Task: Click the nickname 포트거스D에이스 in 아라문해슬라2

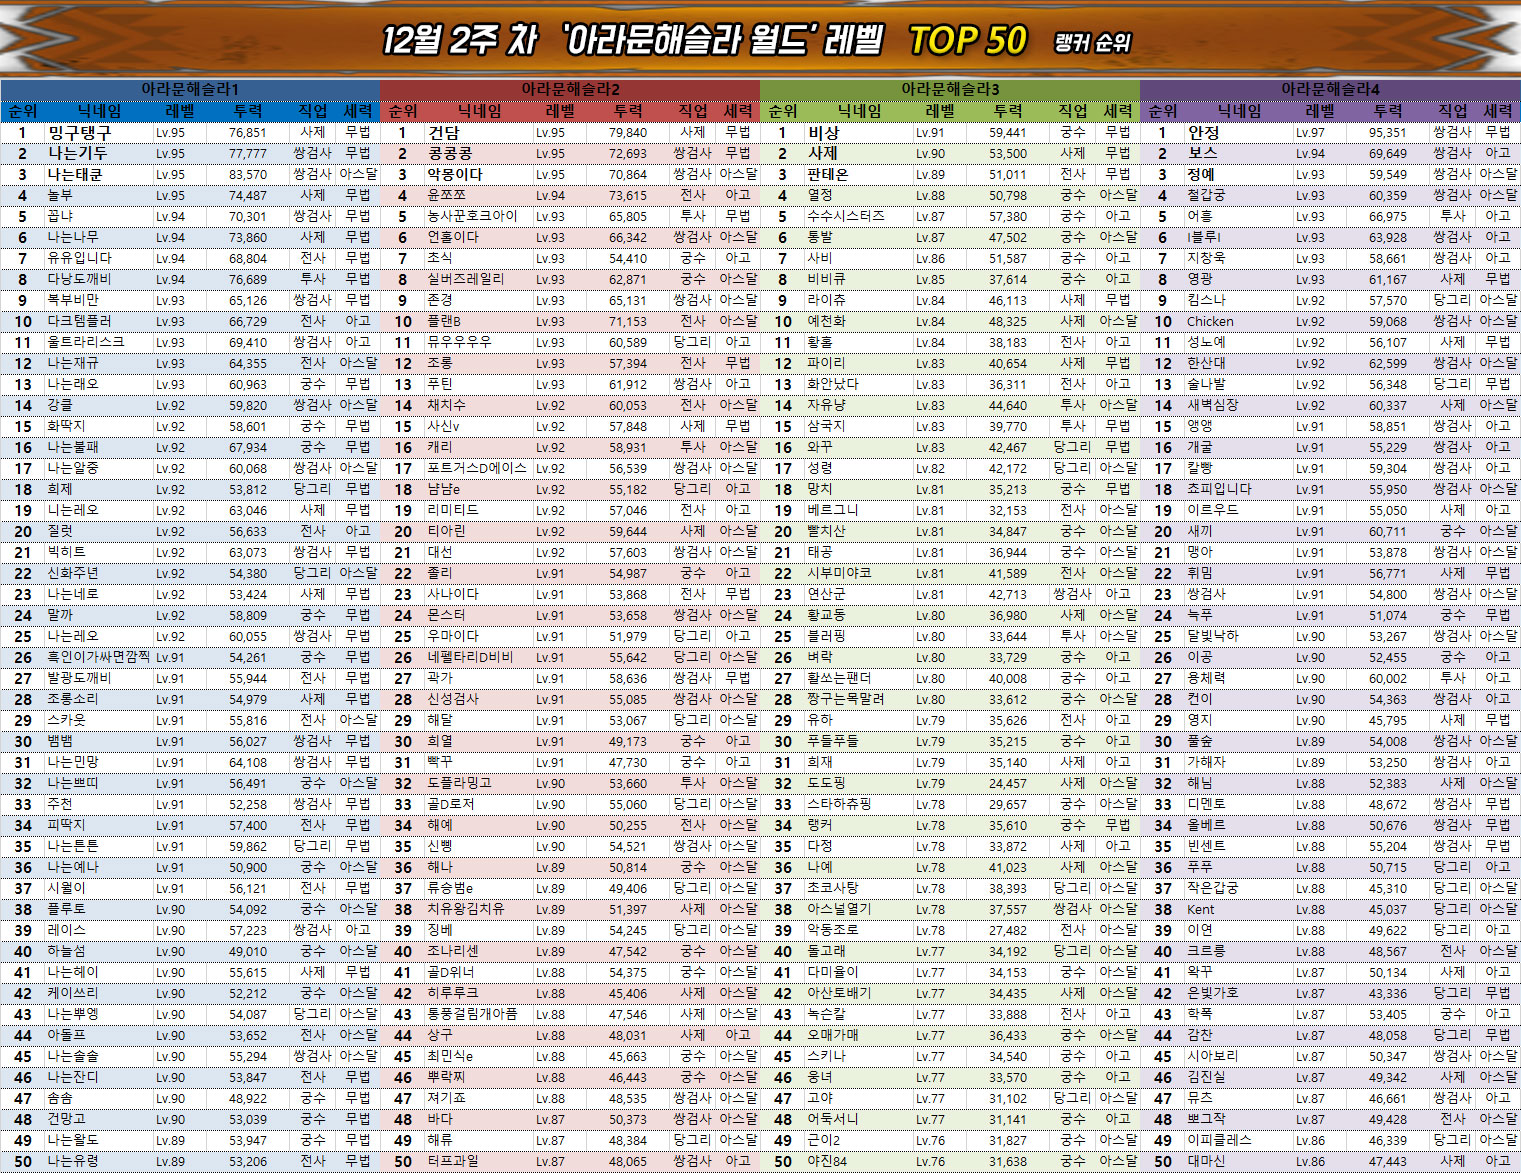Action: tap(476, 468)
